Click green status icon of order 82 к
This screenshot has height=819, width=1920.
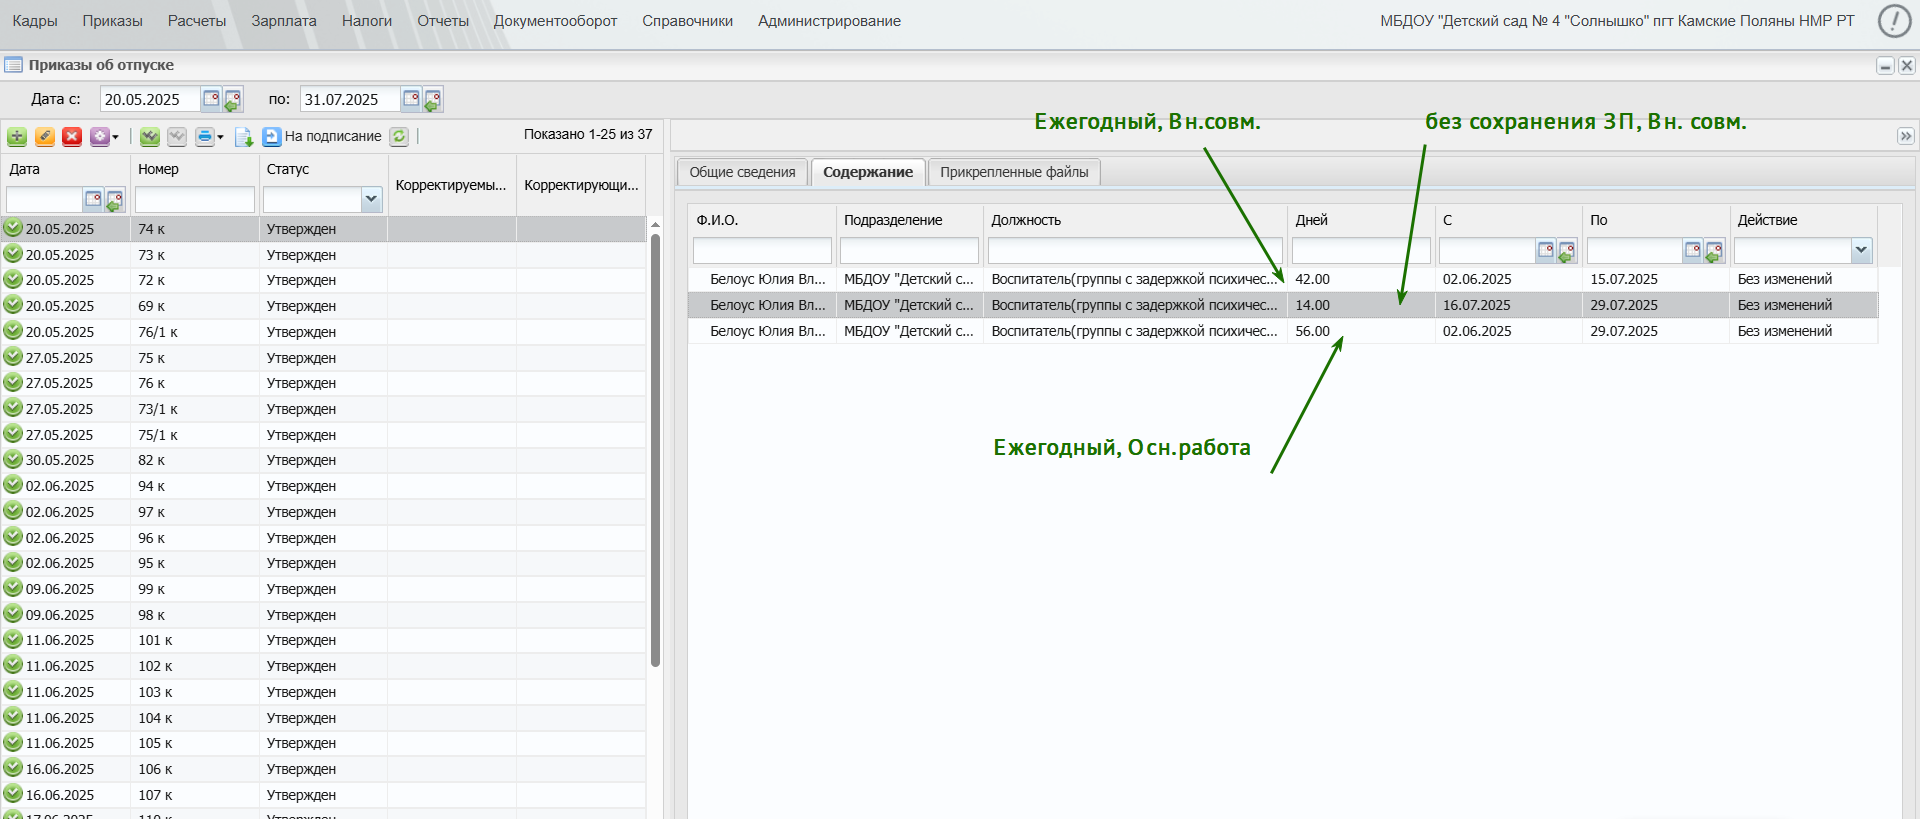tap(13, 459)
